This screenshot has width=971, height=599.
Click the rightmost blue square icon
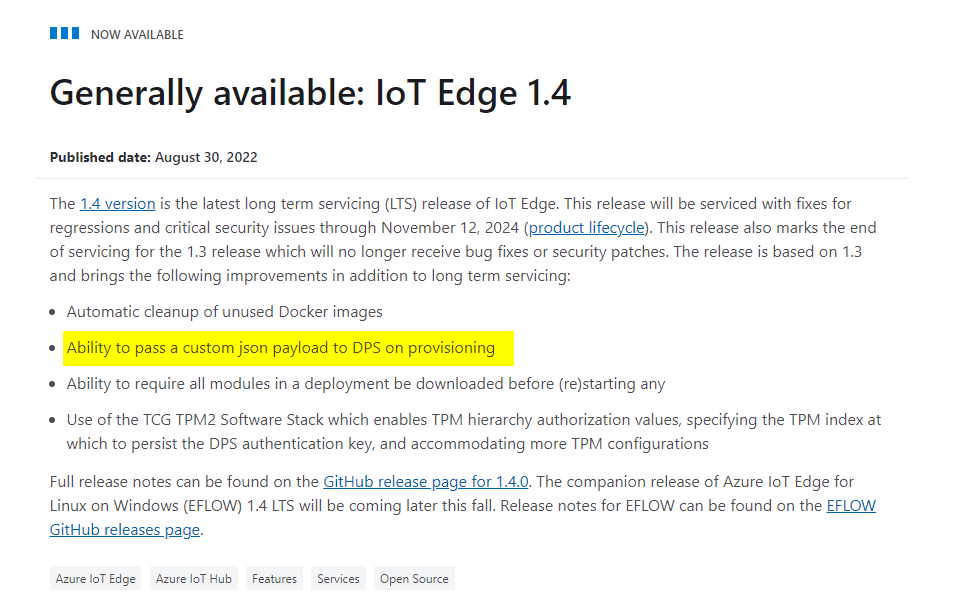(x=76, y=32)
